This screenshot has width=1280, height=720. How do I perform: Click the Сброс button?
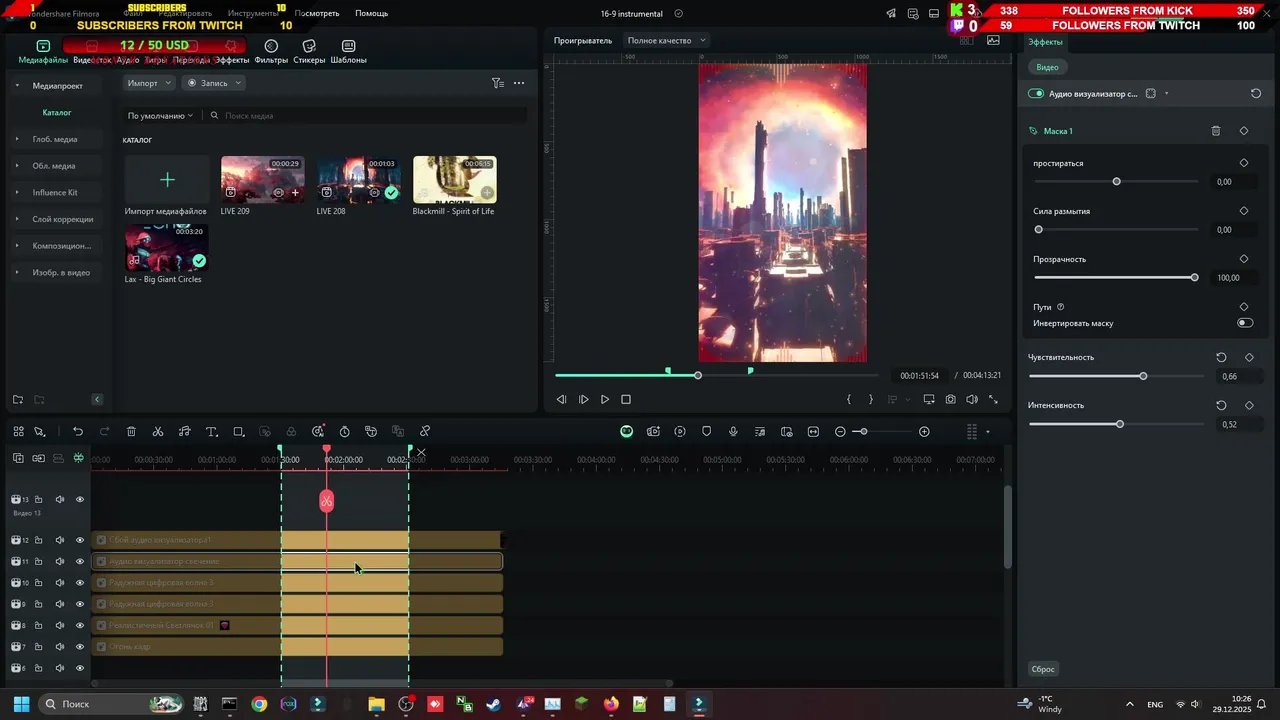[x=1043, y=669]
